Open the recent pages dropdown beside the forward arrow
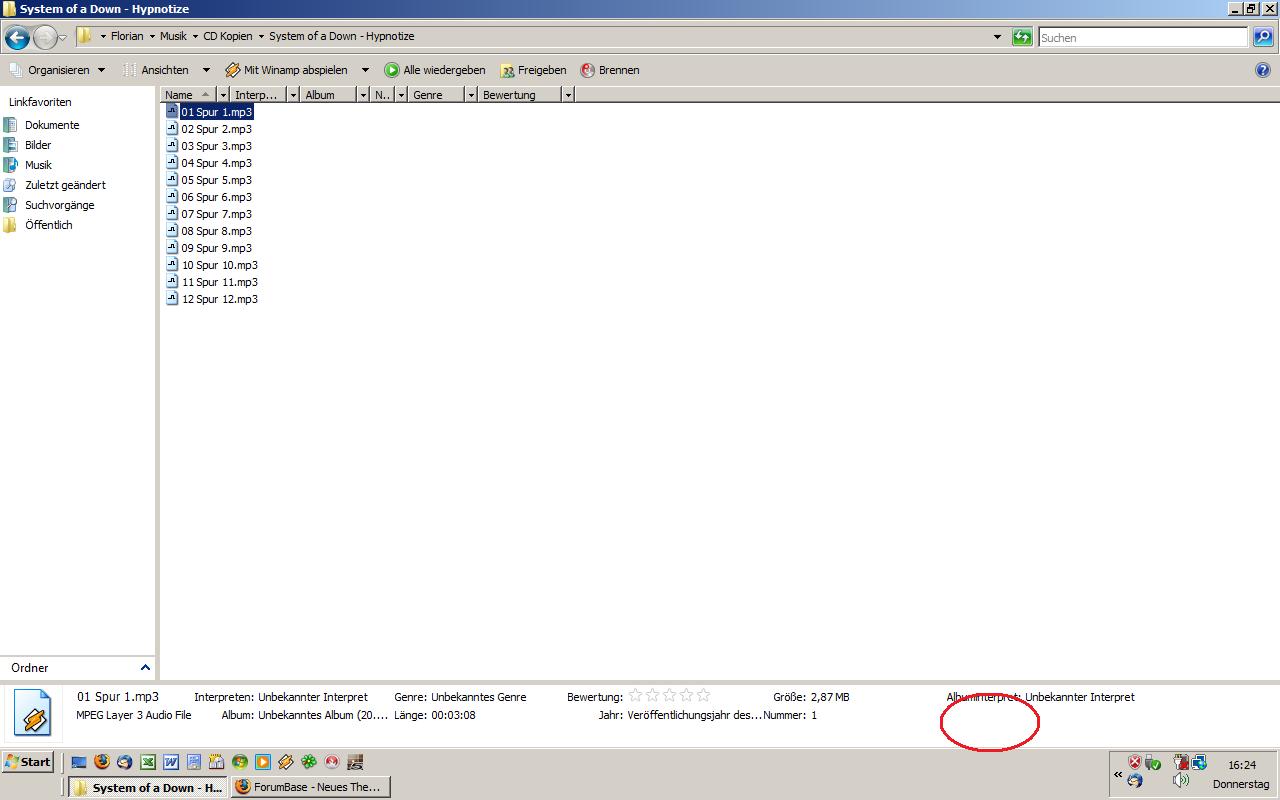The image size is (1280, 800). [63, 38]
